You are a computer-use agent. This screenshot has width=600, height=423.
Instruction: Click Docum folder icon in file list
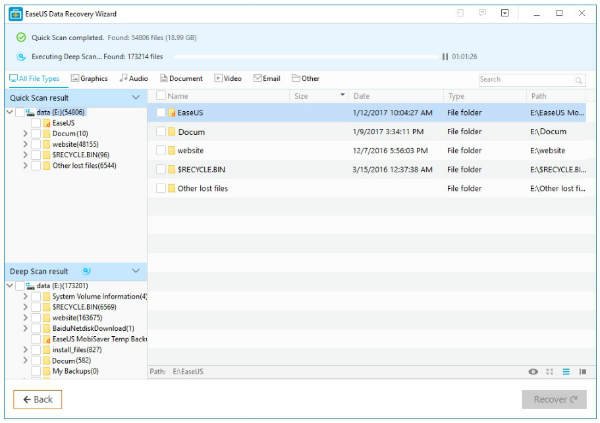[172, 132]
